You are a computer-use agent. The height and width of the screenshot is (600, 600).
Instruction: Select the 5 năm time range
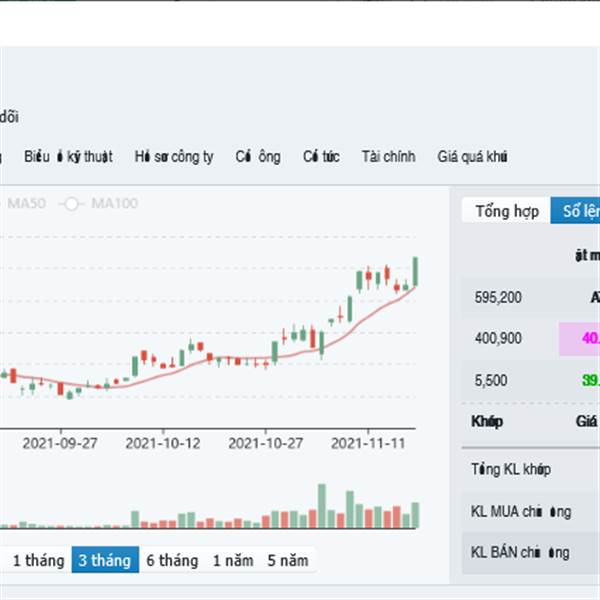pos(288,560)
